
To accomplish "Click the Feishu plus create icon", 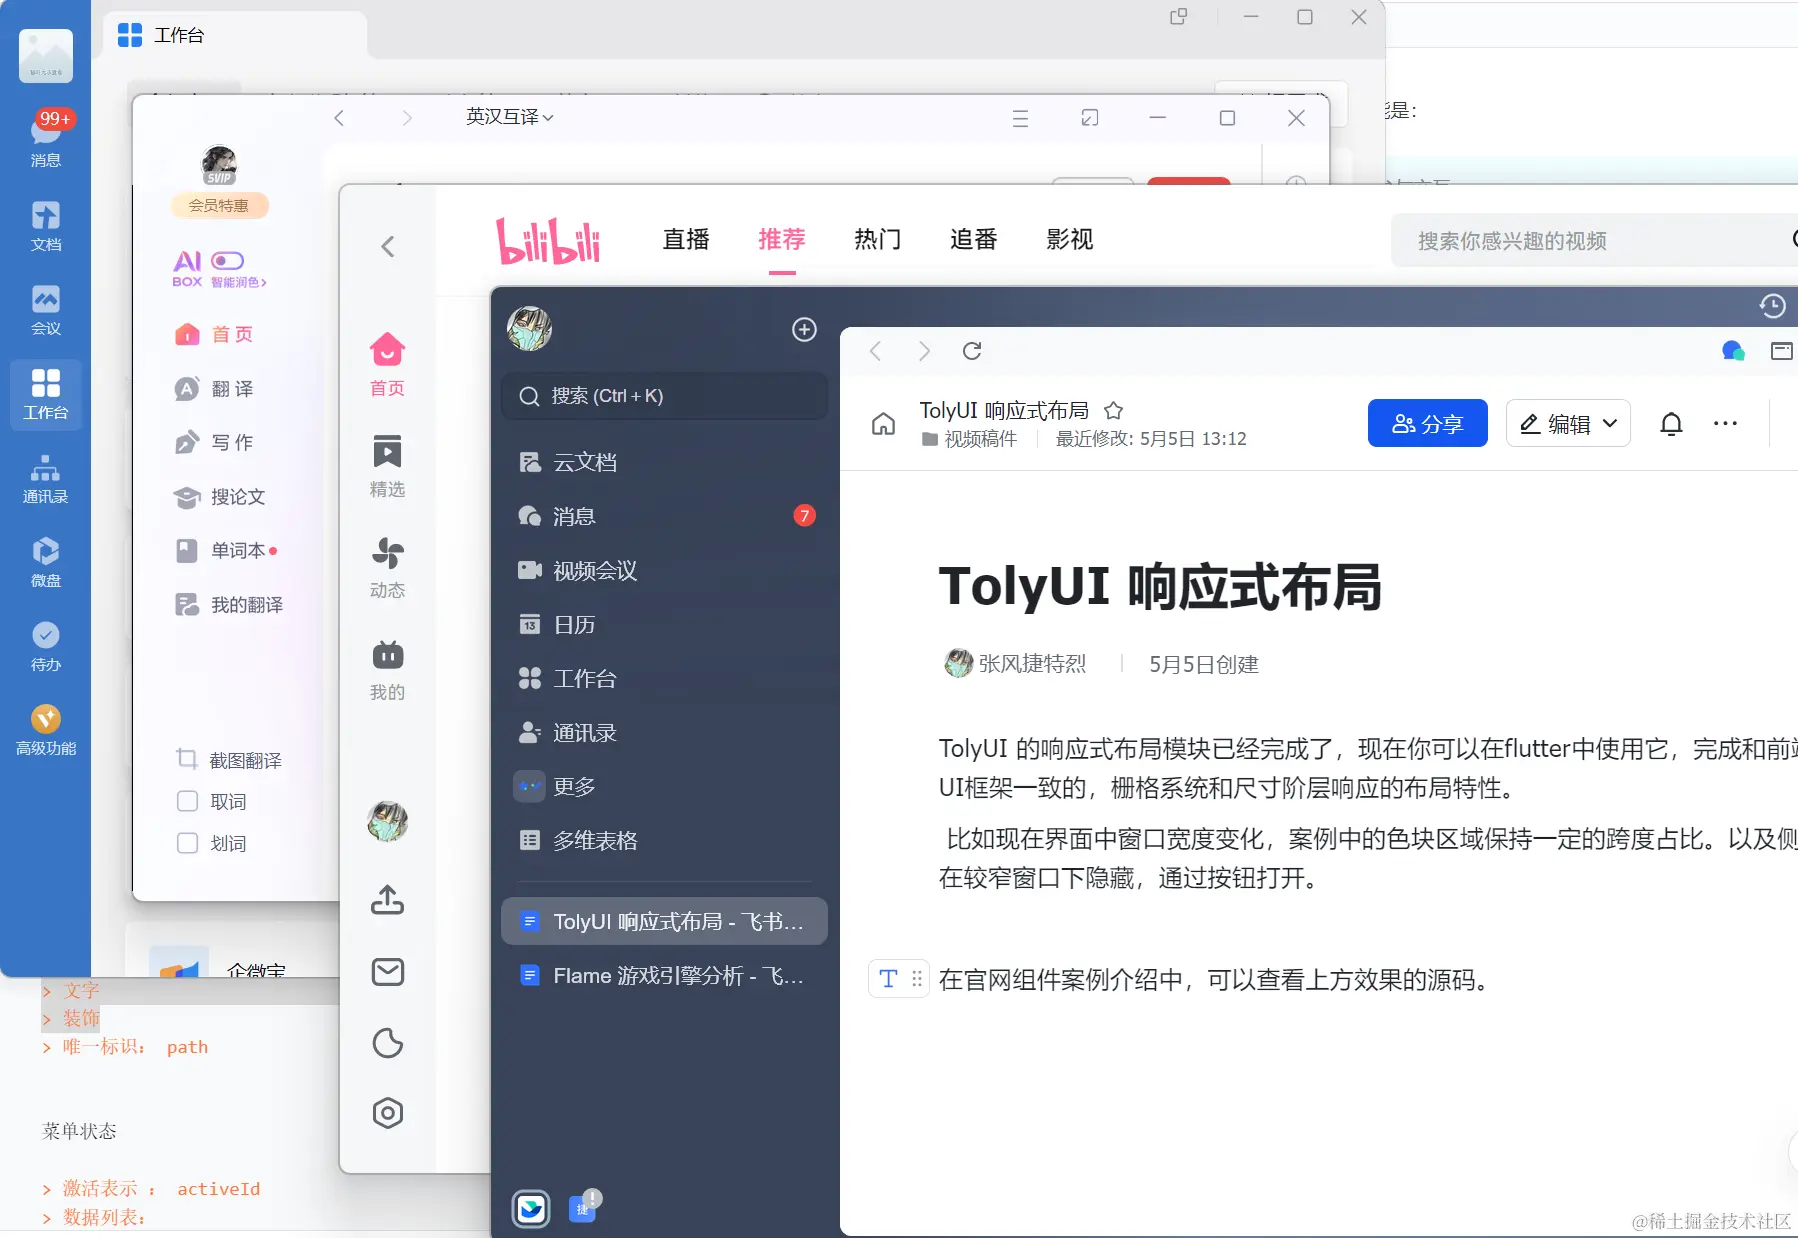I will point(804,329).
